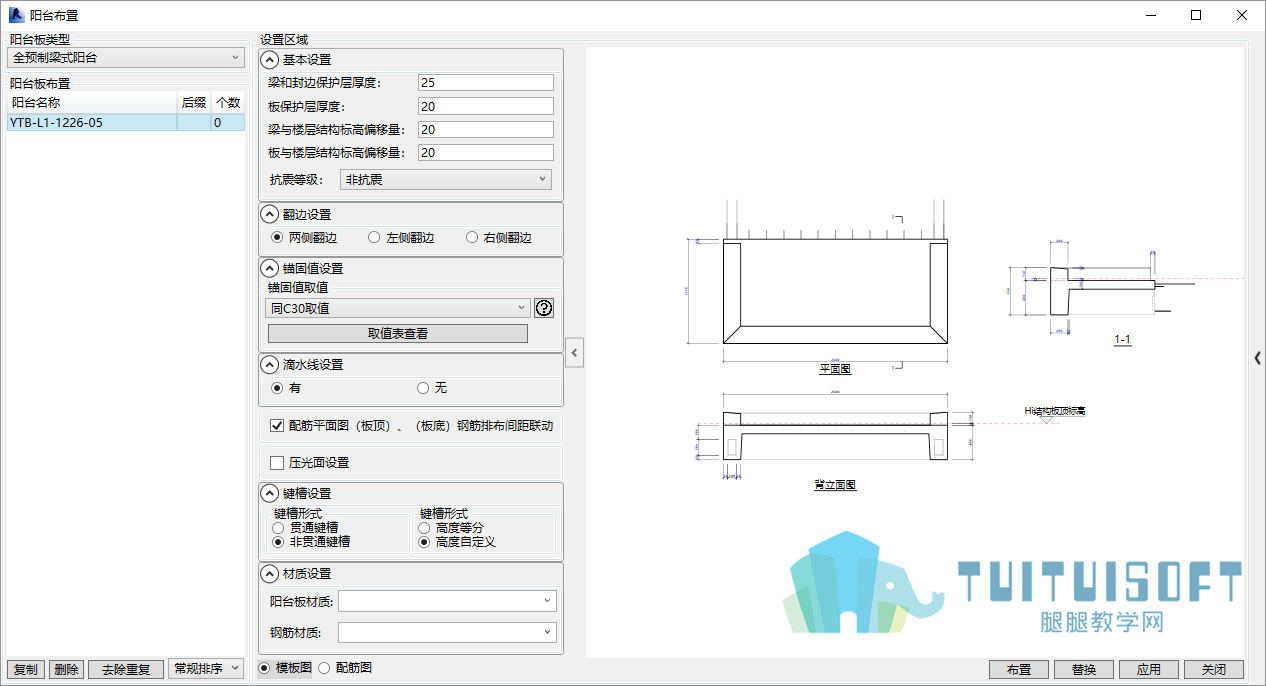Viewport: 1266px width, 686px height.
Task: Click 去除重复 button
Action: coord(126,669)
